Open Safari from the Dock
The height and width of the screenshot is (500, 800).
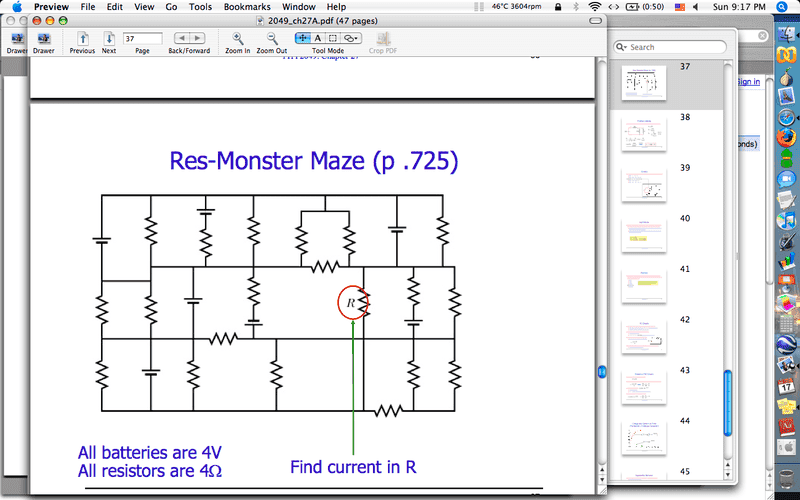pos(786,117)
